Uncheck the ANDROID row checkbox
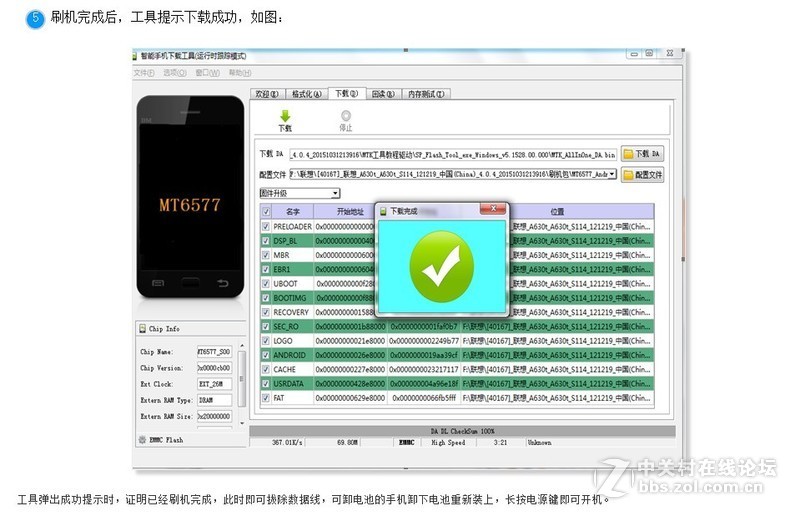 tap(266, 355)
